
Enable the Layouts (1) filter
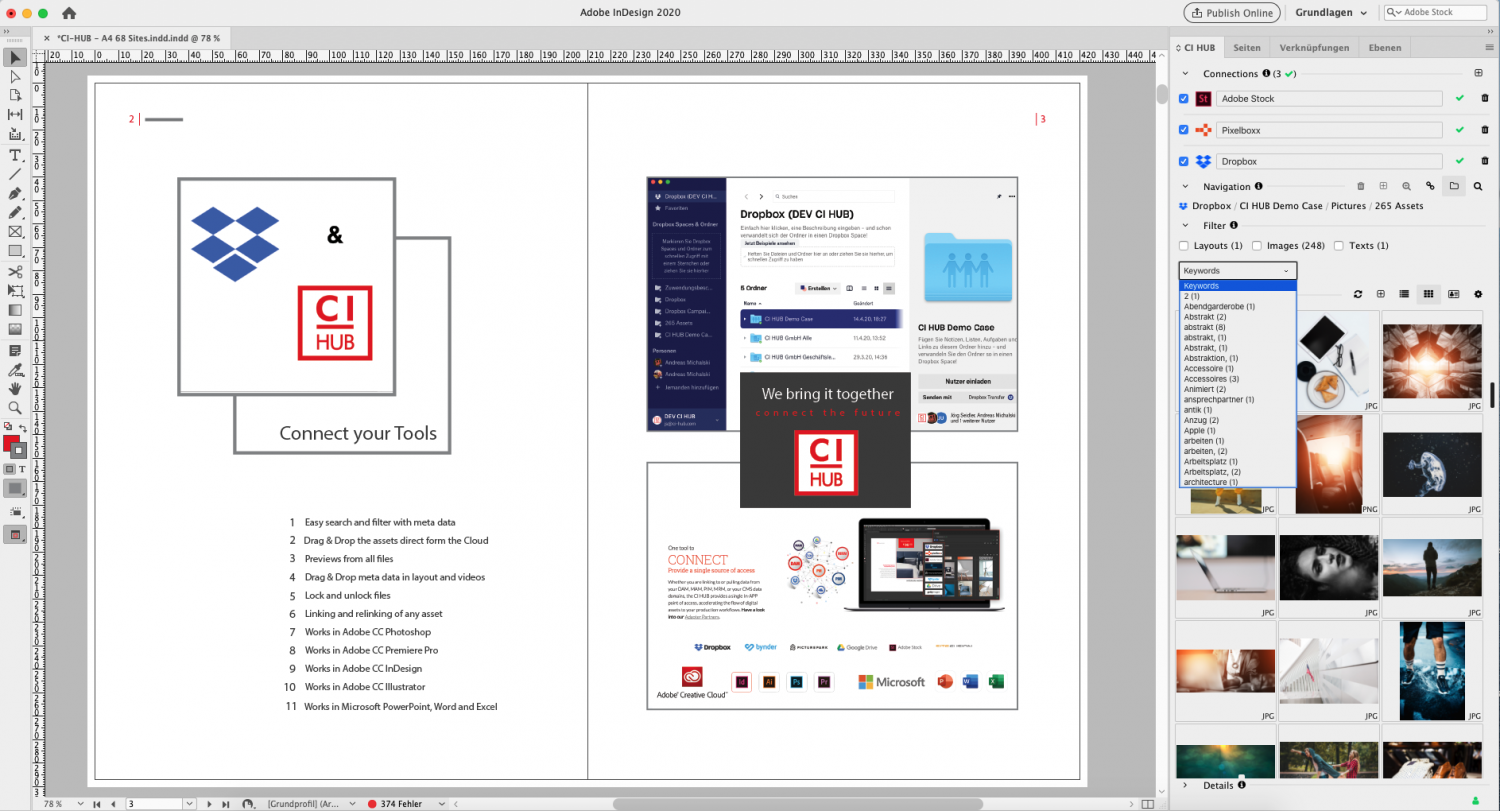(x=1184, y=246)
